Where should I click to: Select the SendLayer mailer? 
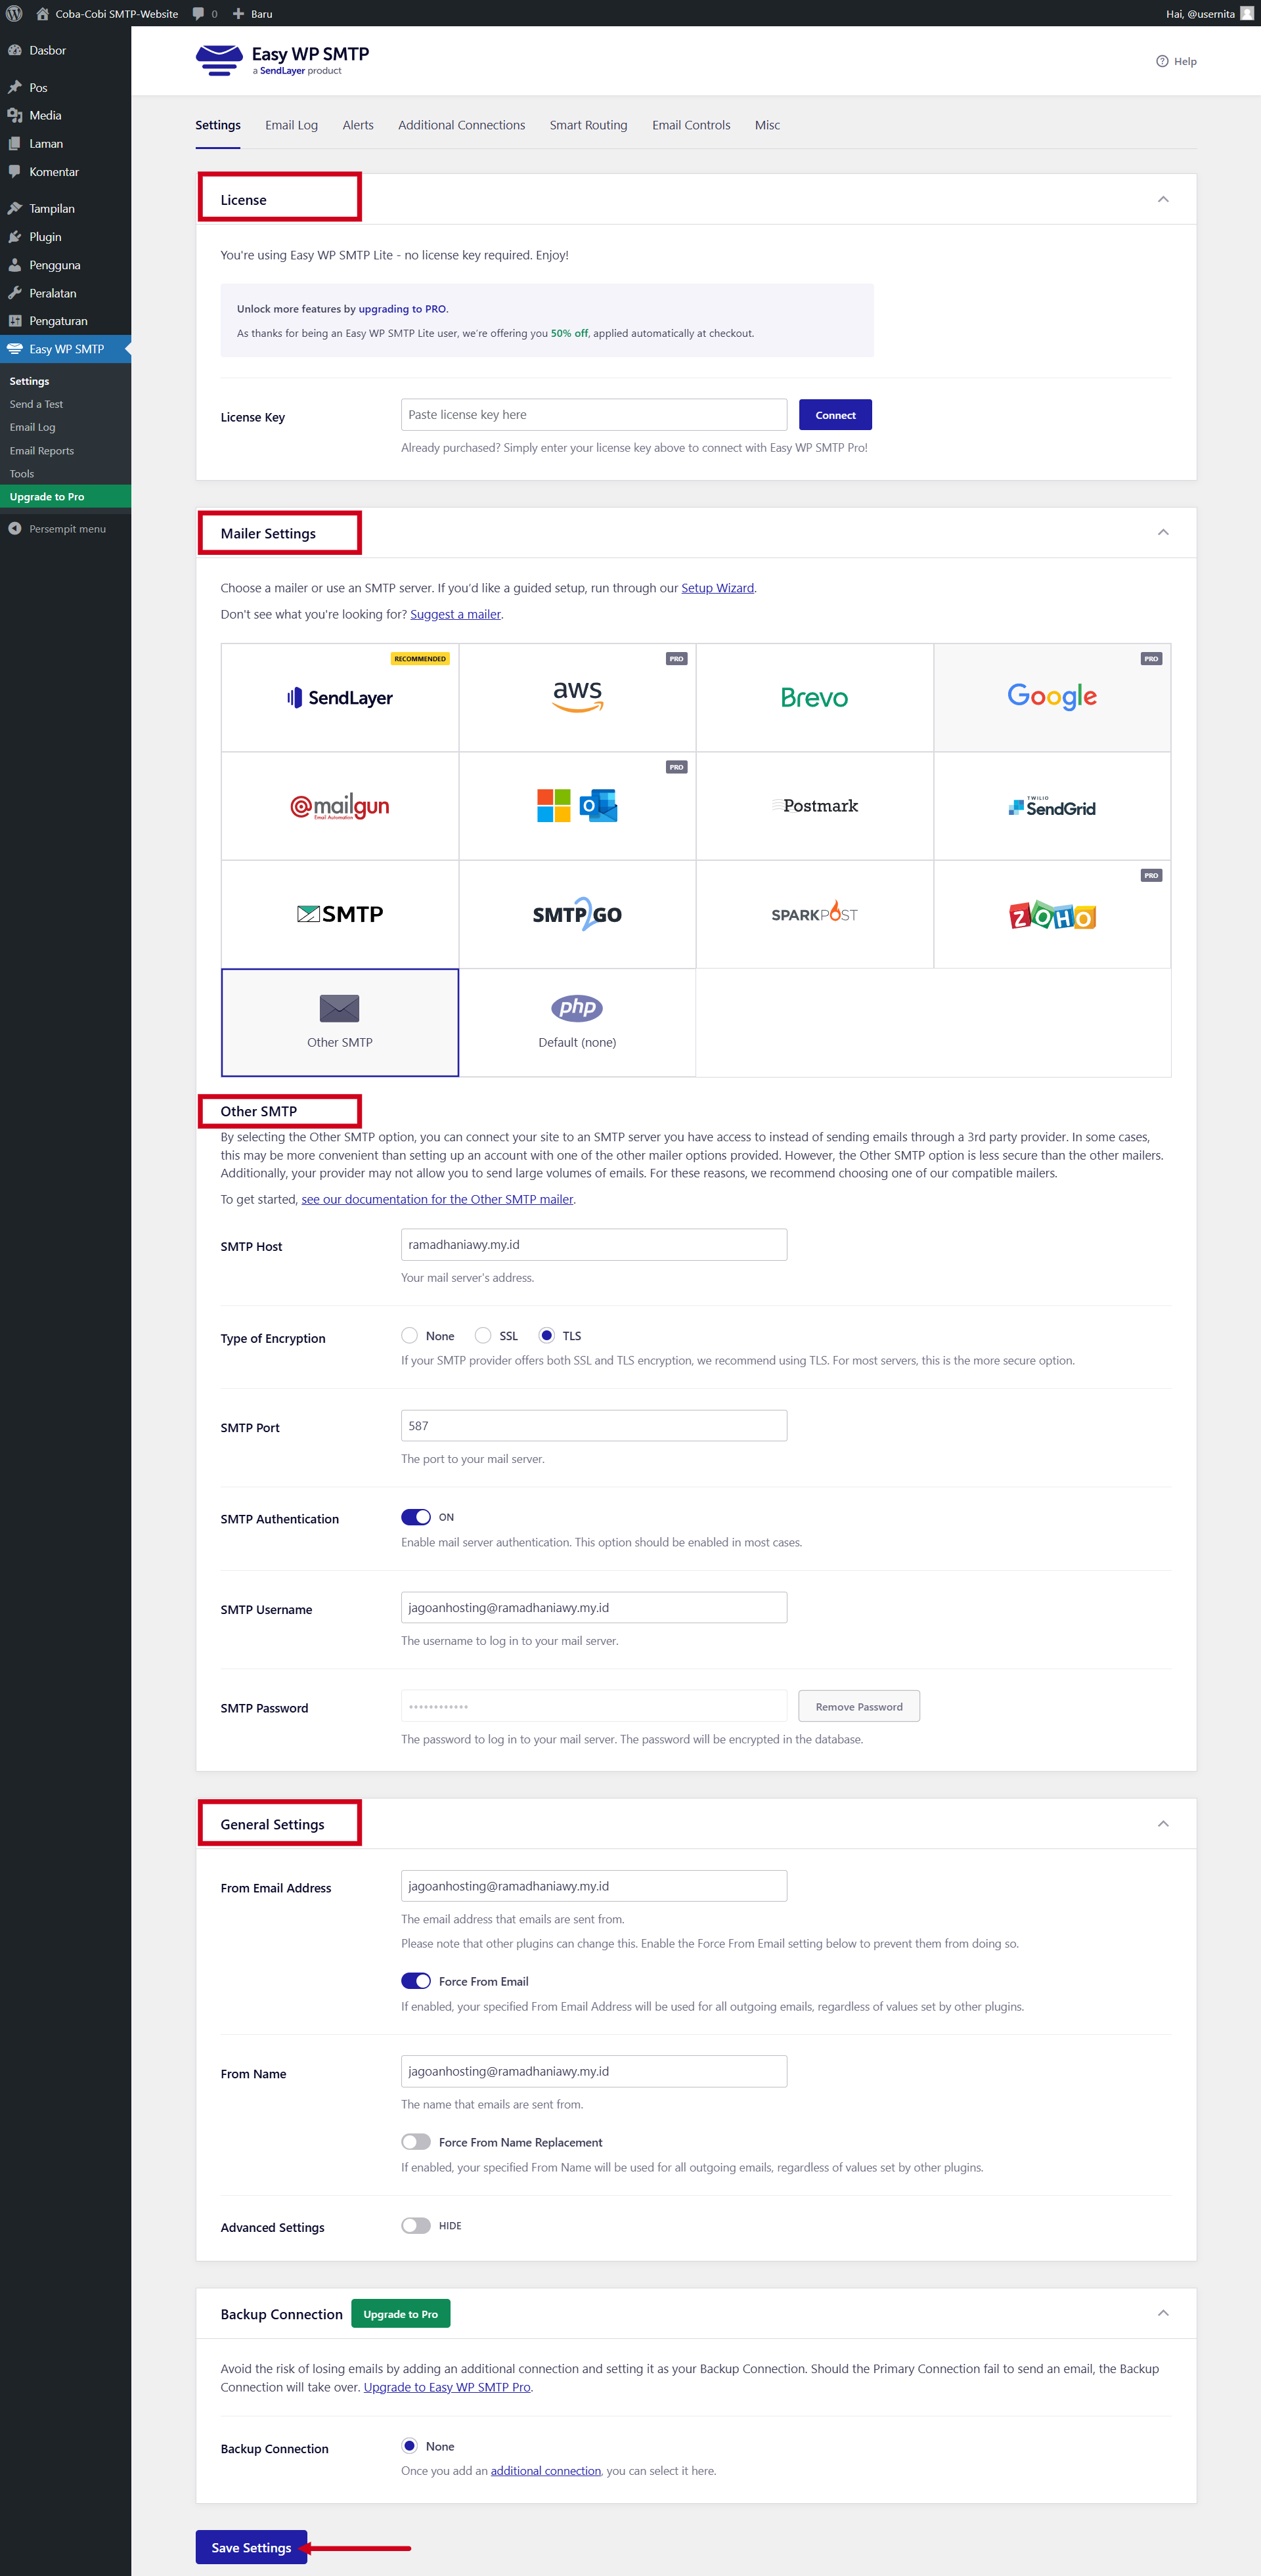tap(340, 698)
